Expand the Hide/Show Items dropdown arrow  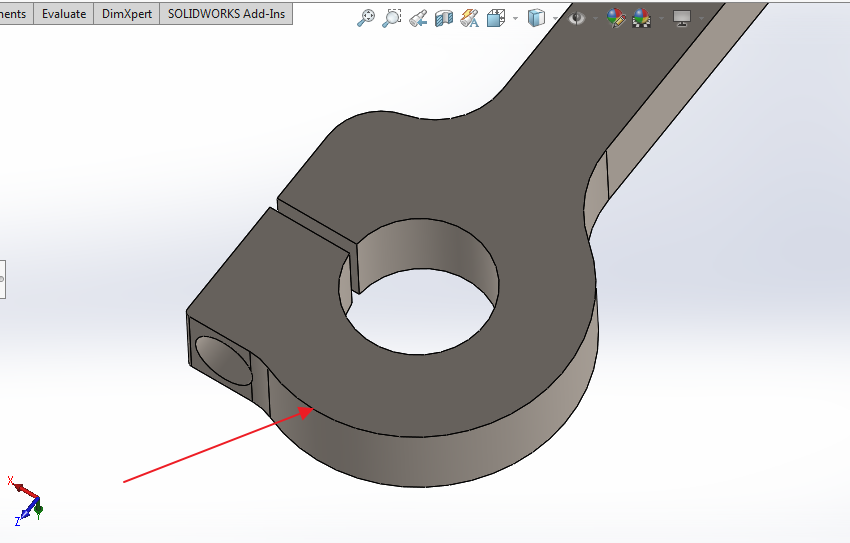(596, 18)
